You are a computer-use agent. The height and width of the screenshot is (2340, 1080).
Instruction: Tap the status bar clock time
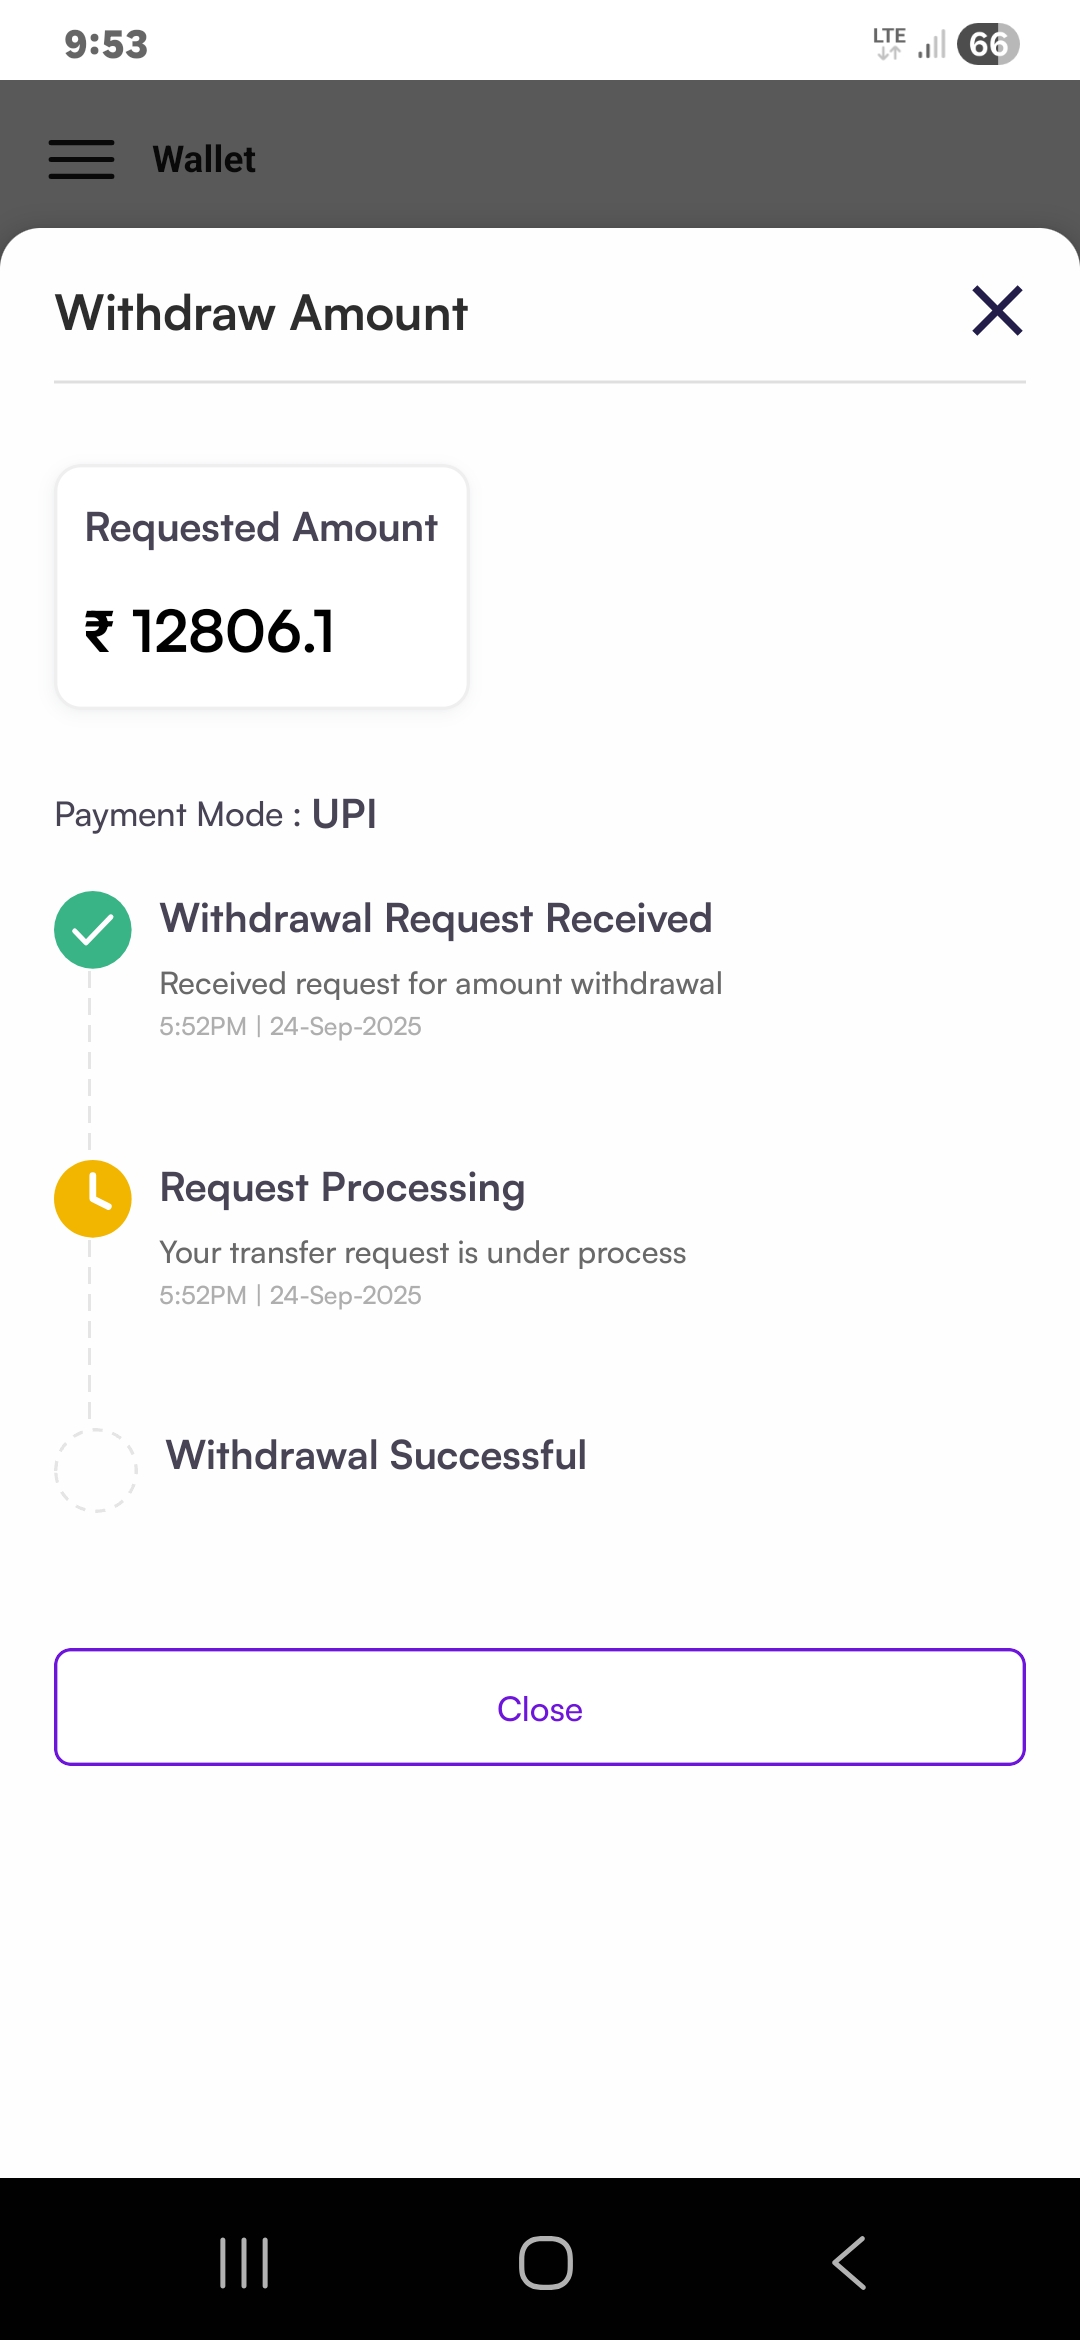click(106, 44)
